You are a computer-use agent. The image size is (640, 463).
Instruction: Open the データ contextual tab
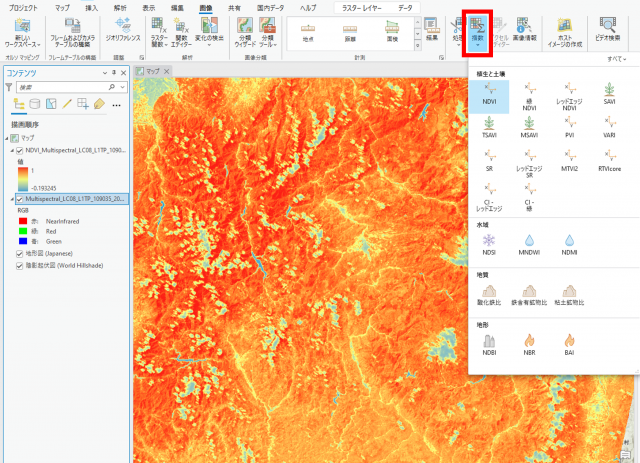click(405, 8)
